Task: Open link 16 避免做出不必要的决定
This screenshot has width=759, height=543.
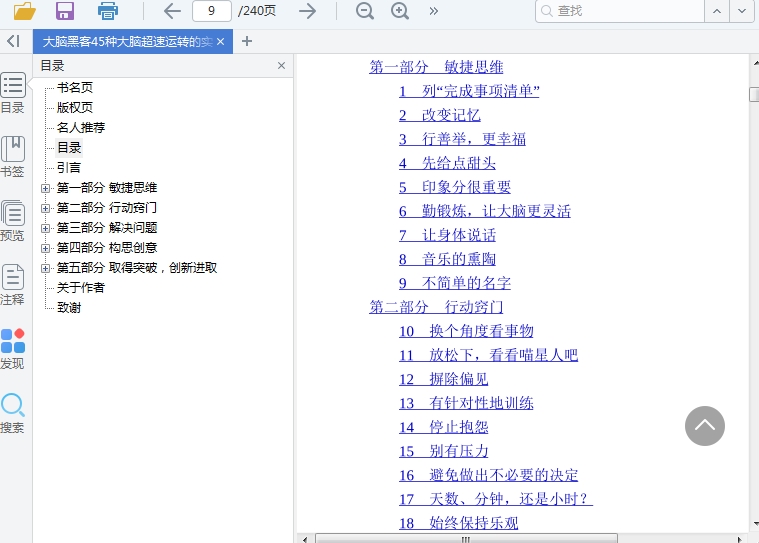Action: pos(488,475)
